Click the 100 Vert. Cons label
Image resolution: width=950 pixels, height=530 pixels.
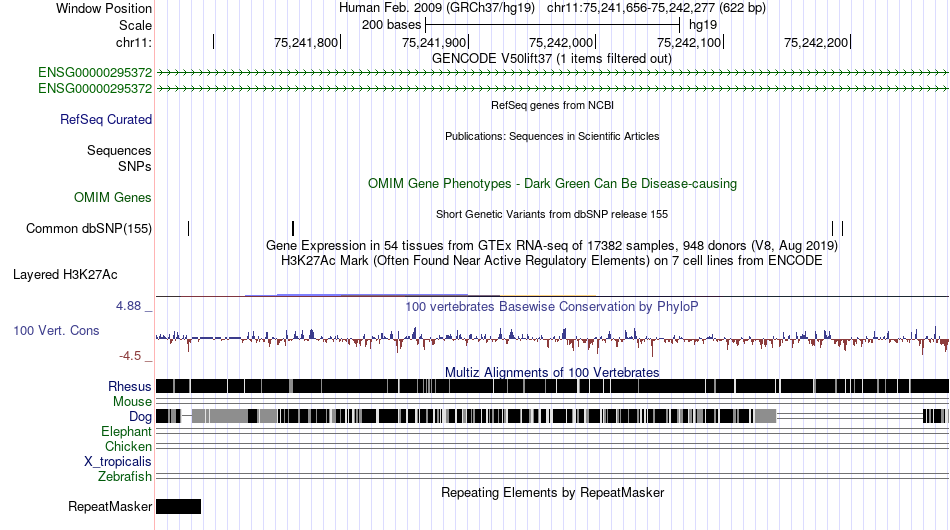pyautogui.click(x=56, y=331)
